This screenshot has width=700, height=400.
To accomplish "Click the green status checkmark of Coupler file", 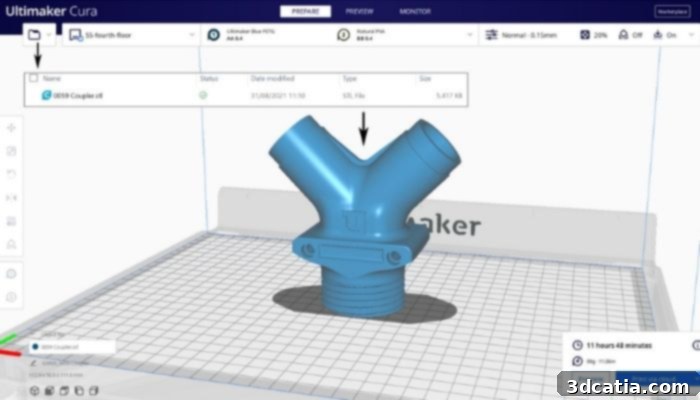I will click(203, 95).
